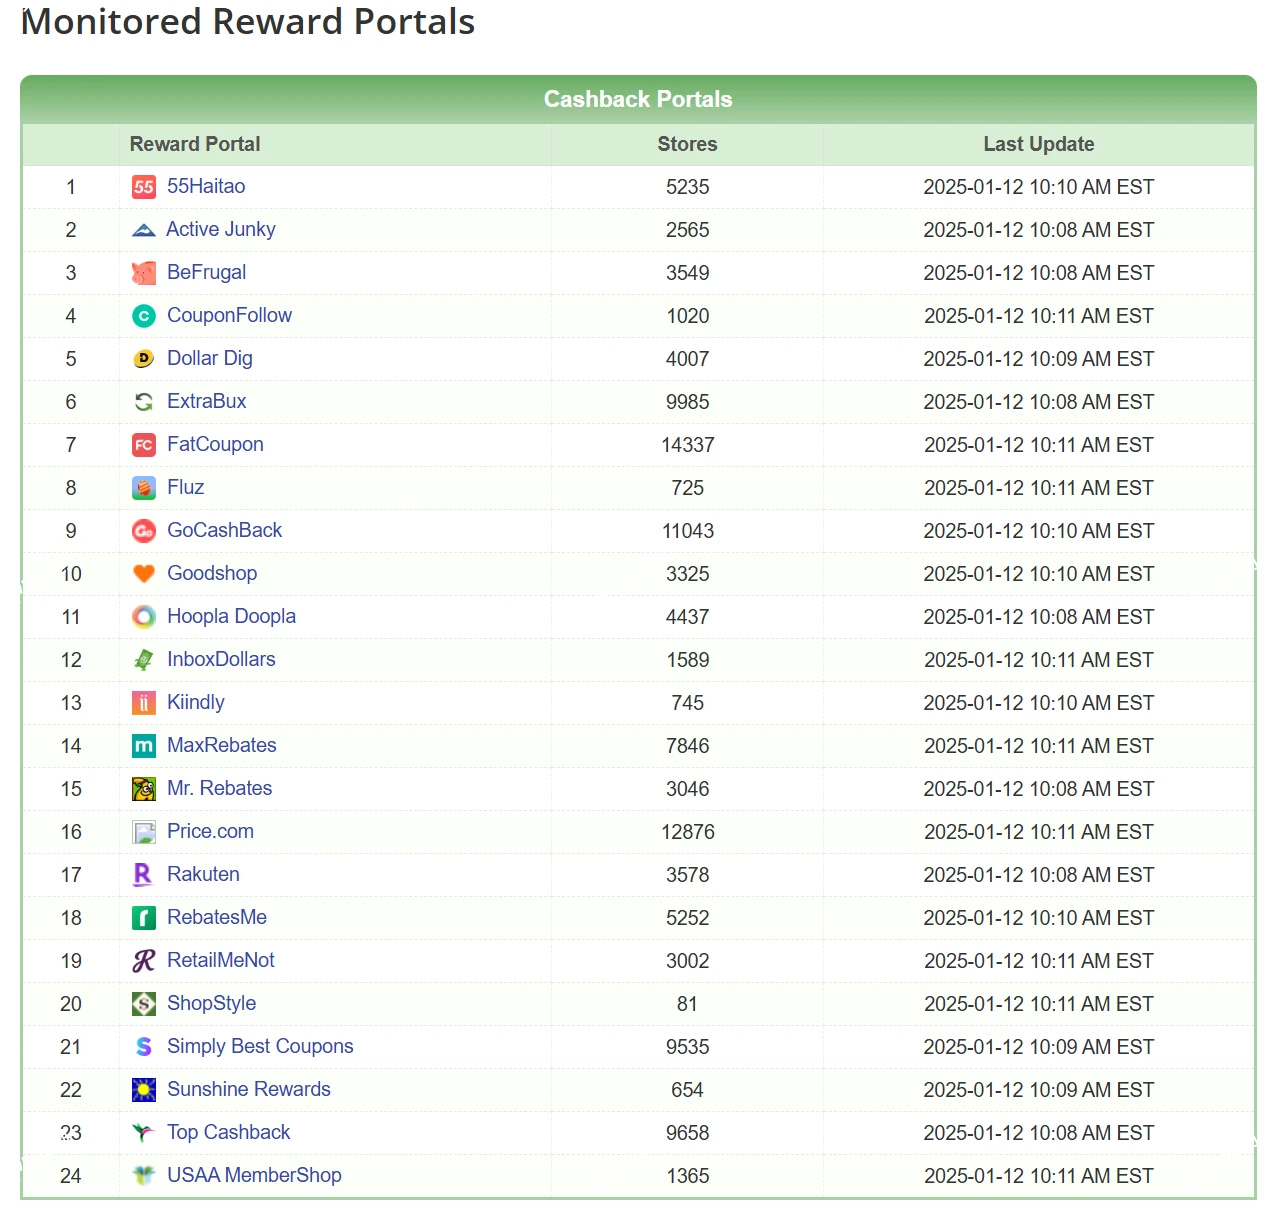Open the GoCashBack link
The height and width of the screenshot is (1209, 1278).
224,530
